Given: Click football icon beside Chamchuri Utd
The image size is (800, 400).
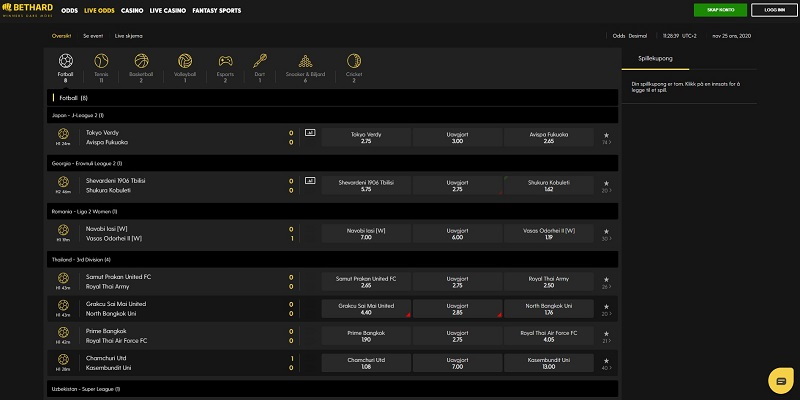Looking at the screenshot, I should 63,359.
